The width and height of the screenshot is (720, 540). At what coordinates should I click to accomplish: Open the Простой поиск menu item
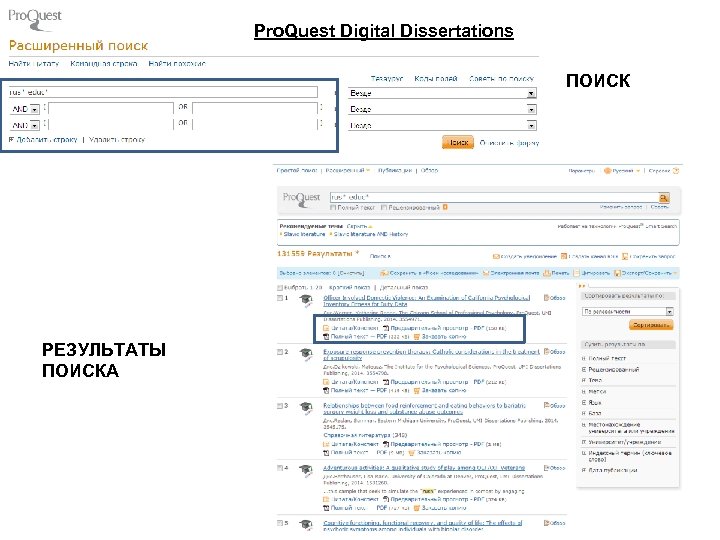297,170
